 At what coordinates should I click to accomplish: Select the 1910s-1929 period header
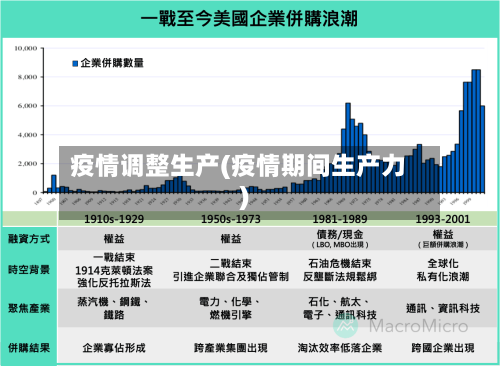(114, 219)
